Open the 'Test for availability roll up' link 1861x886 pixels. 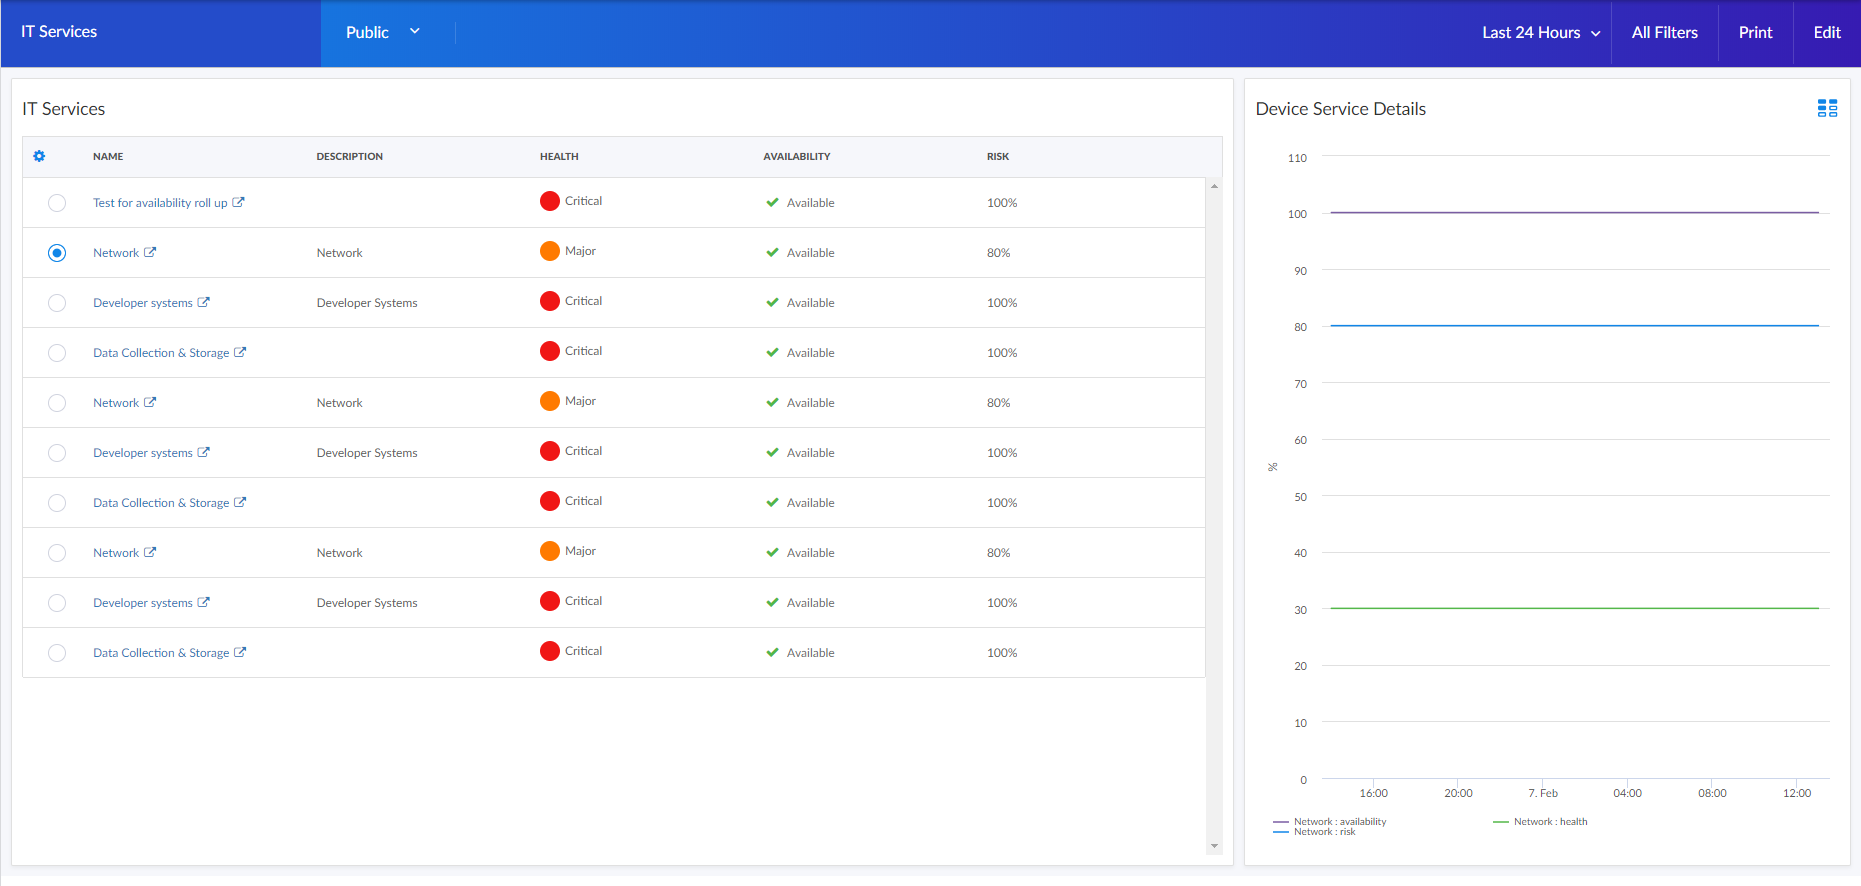(160, 203)
